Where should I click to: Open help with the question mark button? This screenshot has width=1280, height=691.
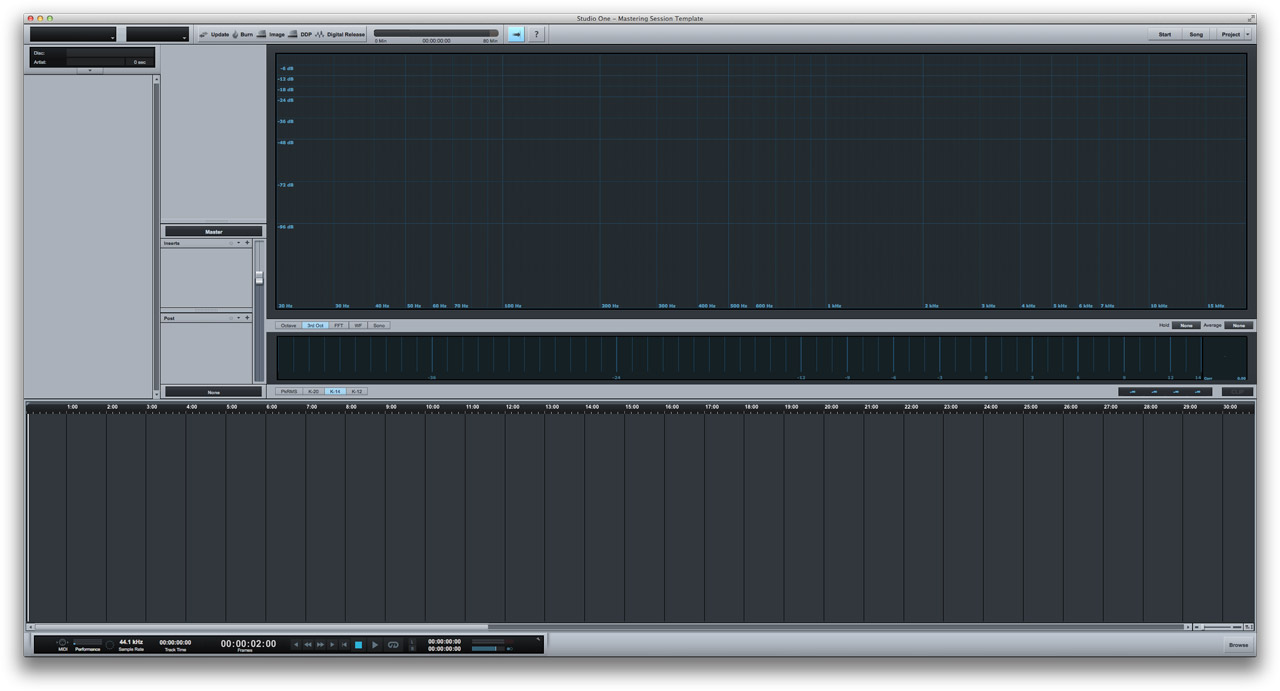tap(536, 34)
